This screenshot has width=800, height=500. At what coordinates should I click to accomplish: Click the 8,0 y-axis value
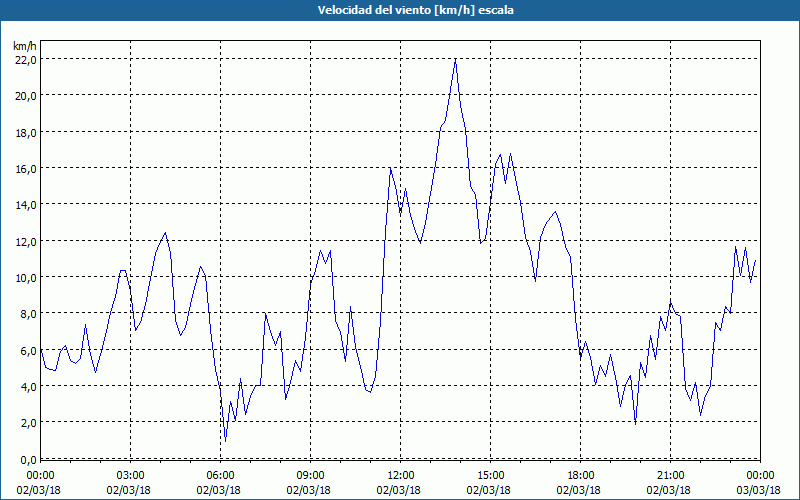(x=28, y=314)
